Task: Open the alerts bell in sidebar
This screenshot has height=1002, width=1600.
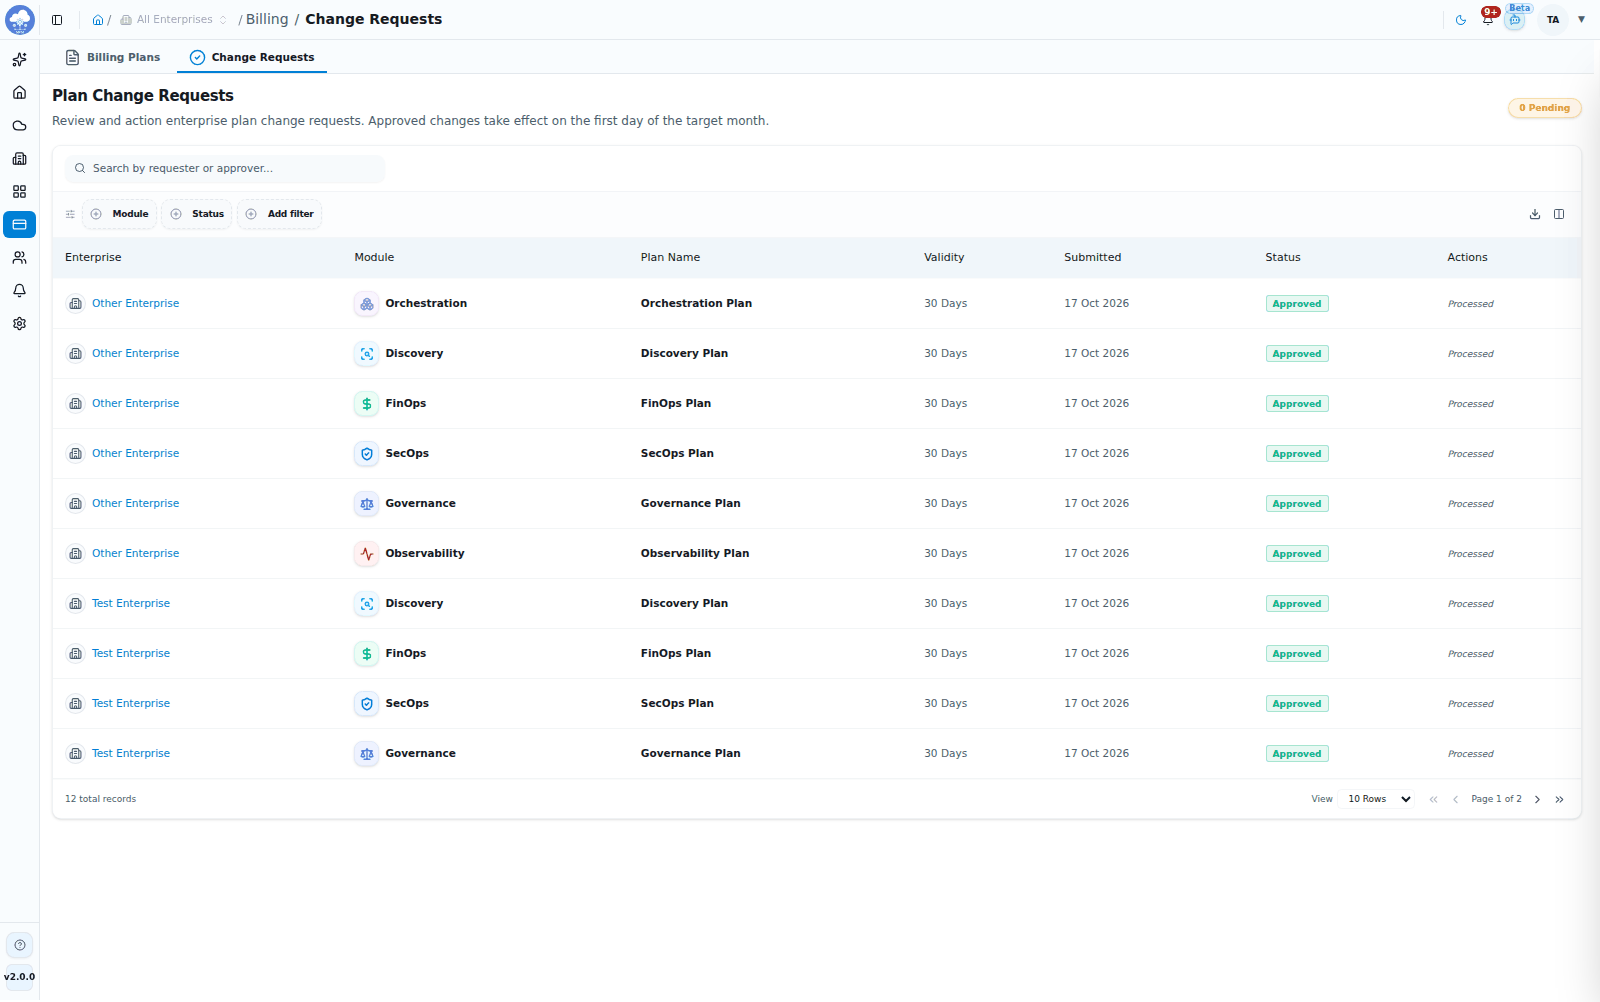Action: [x=19, y=291]
